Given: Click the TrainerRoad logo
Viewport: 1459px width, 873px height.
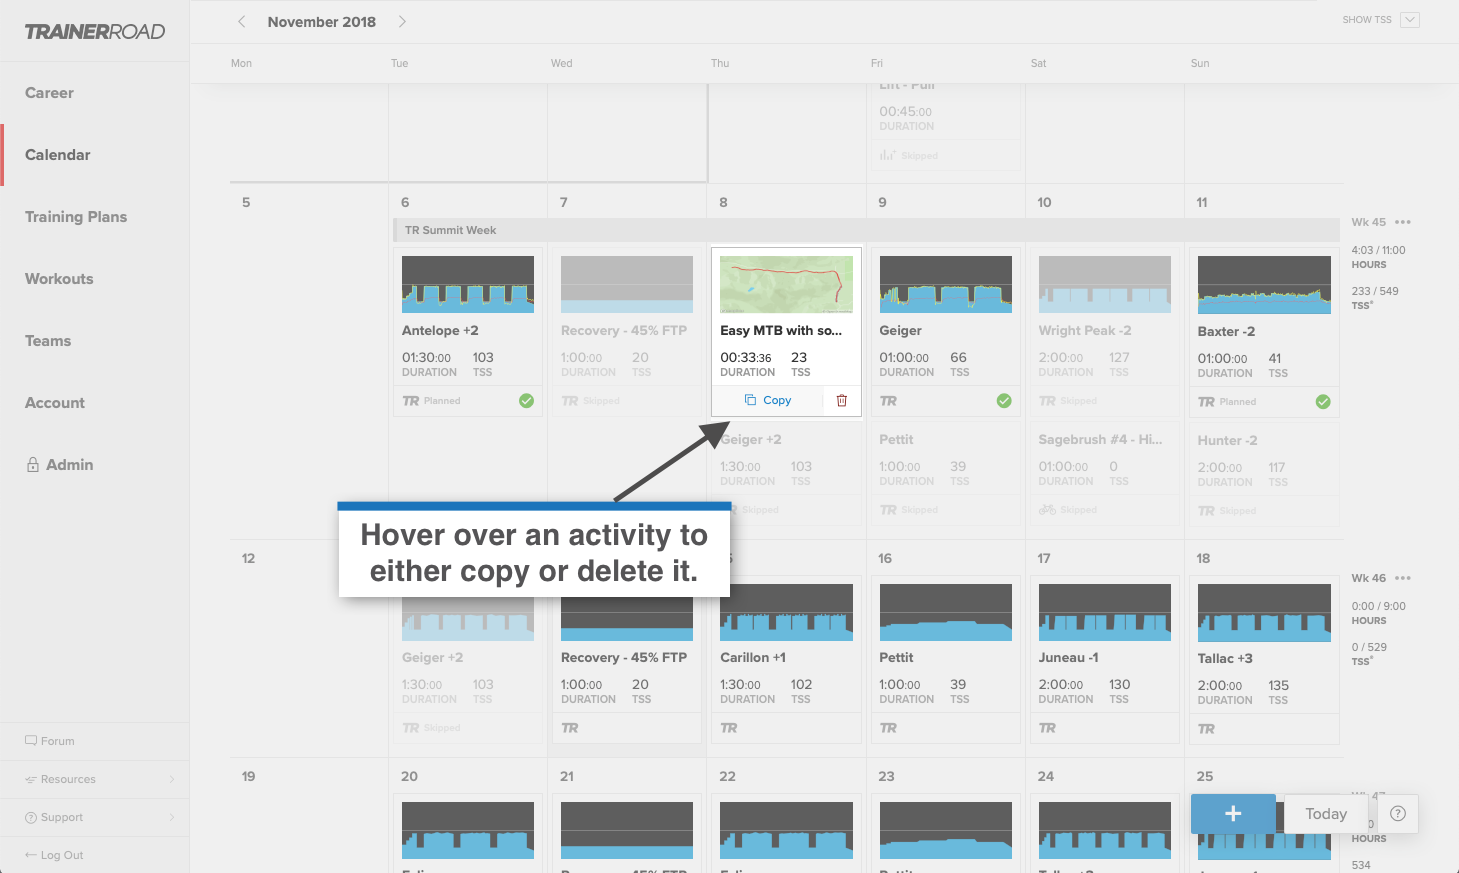Looking at the screenshot, I should click(x=95, y=32).
